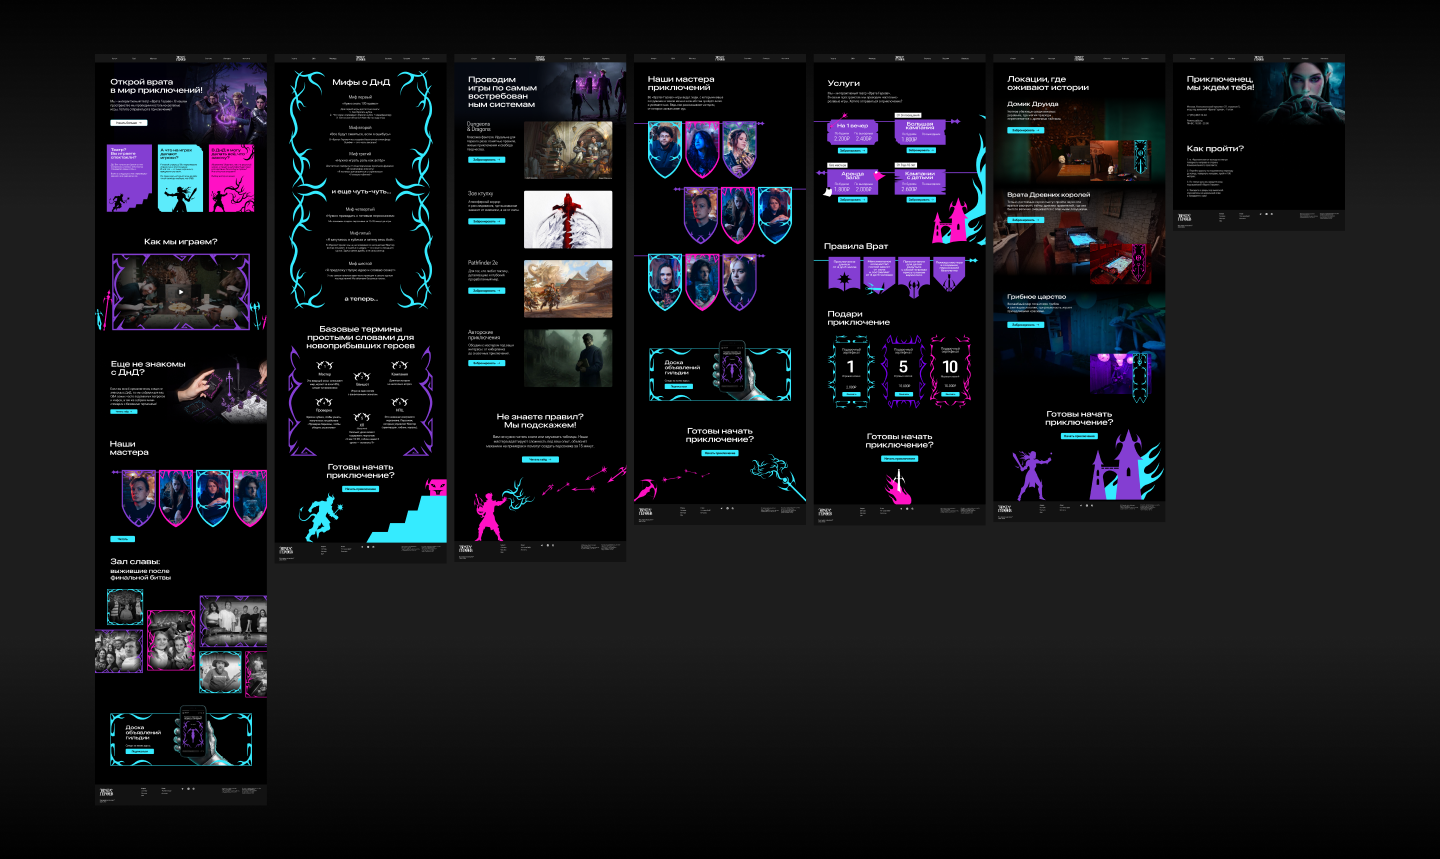Click 'Мастер' term icon on myths page

[x=324, y=365]
